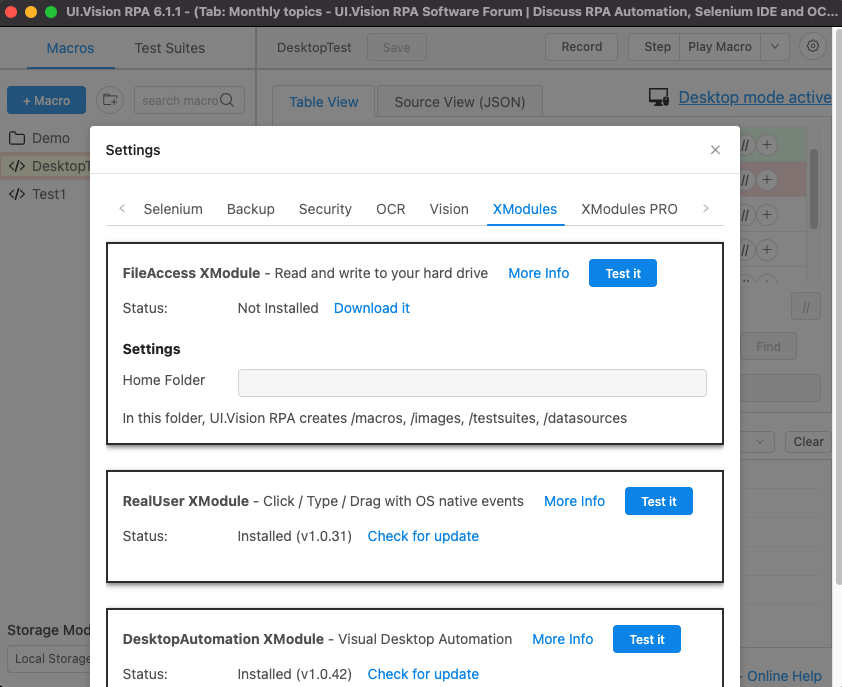Open the settings gear icon
The height and width of the screenshot is (687, 842).
pyautogui.click(x=812, y=46)
